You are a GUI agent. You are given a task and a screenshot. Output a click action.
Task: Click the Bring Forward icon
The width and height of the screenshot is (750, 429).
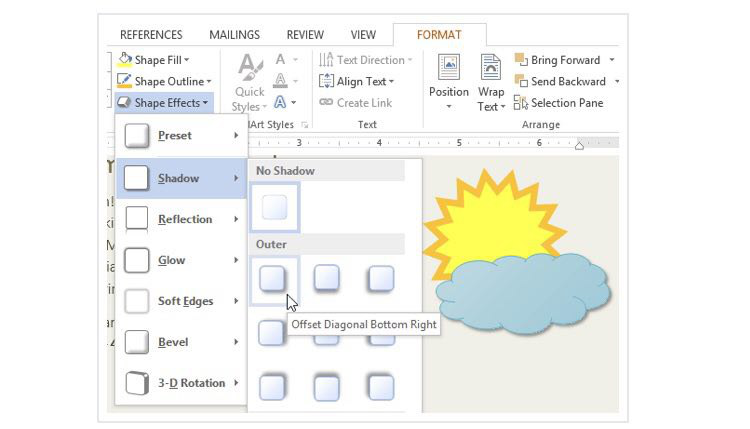coord(522,60)
